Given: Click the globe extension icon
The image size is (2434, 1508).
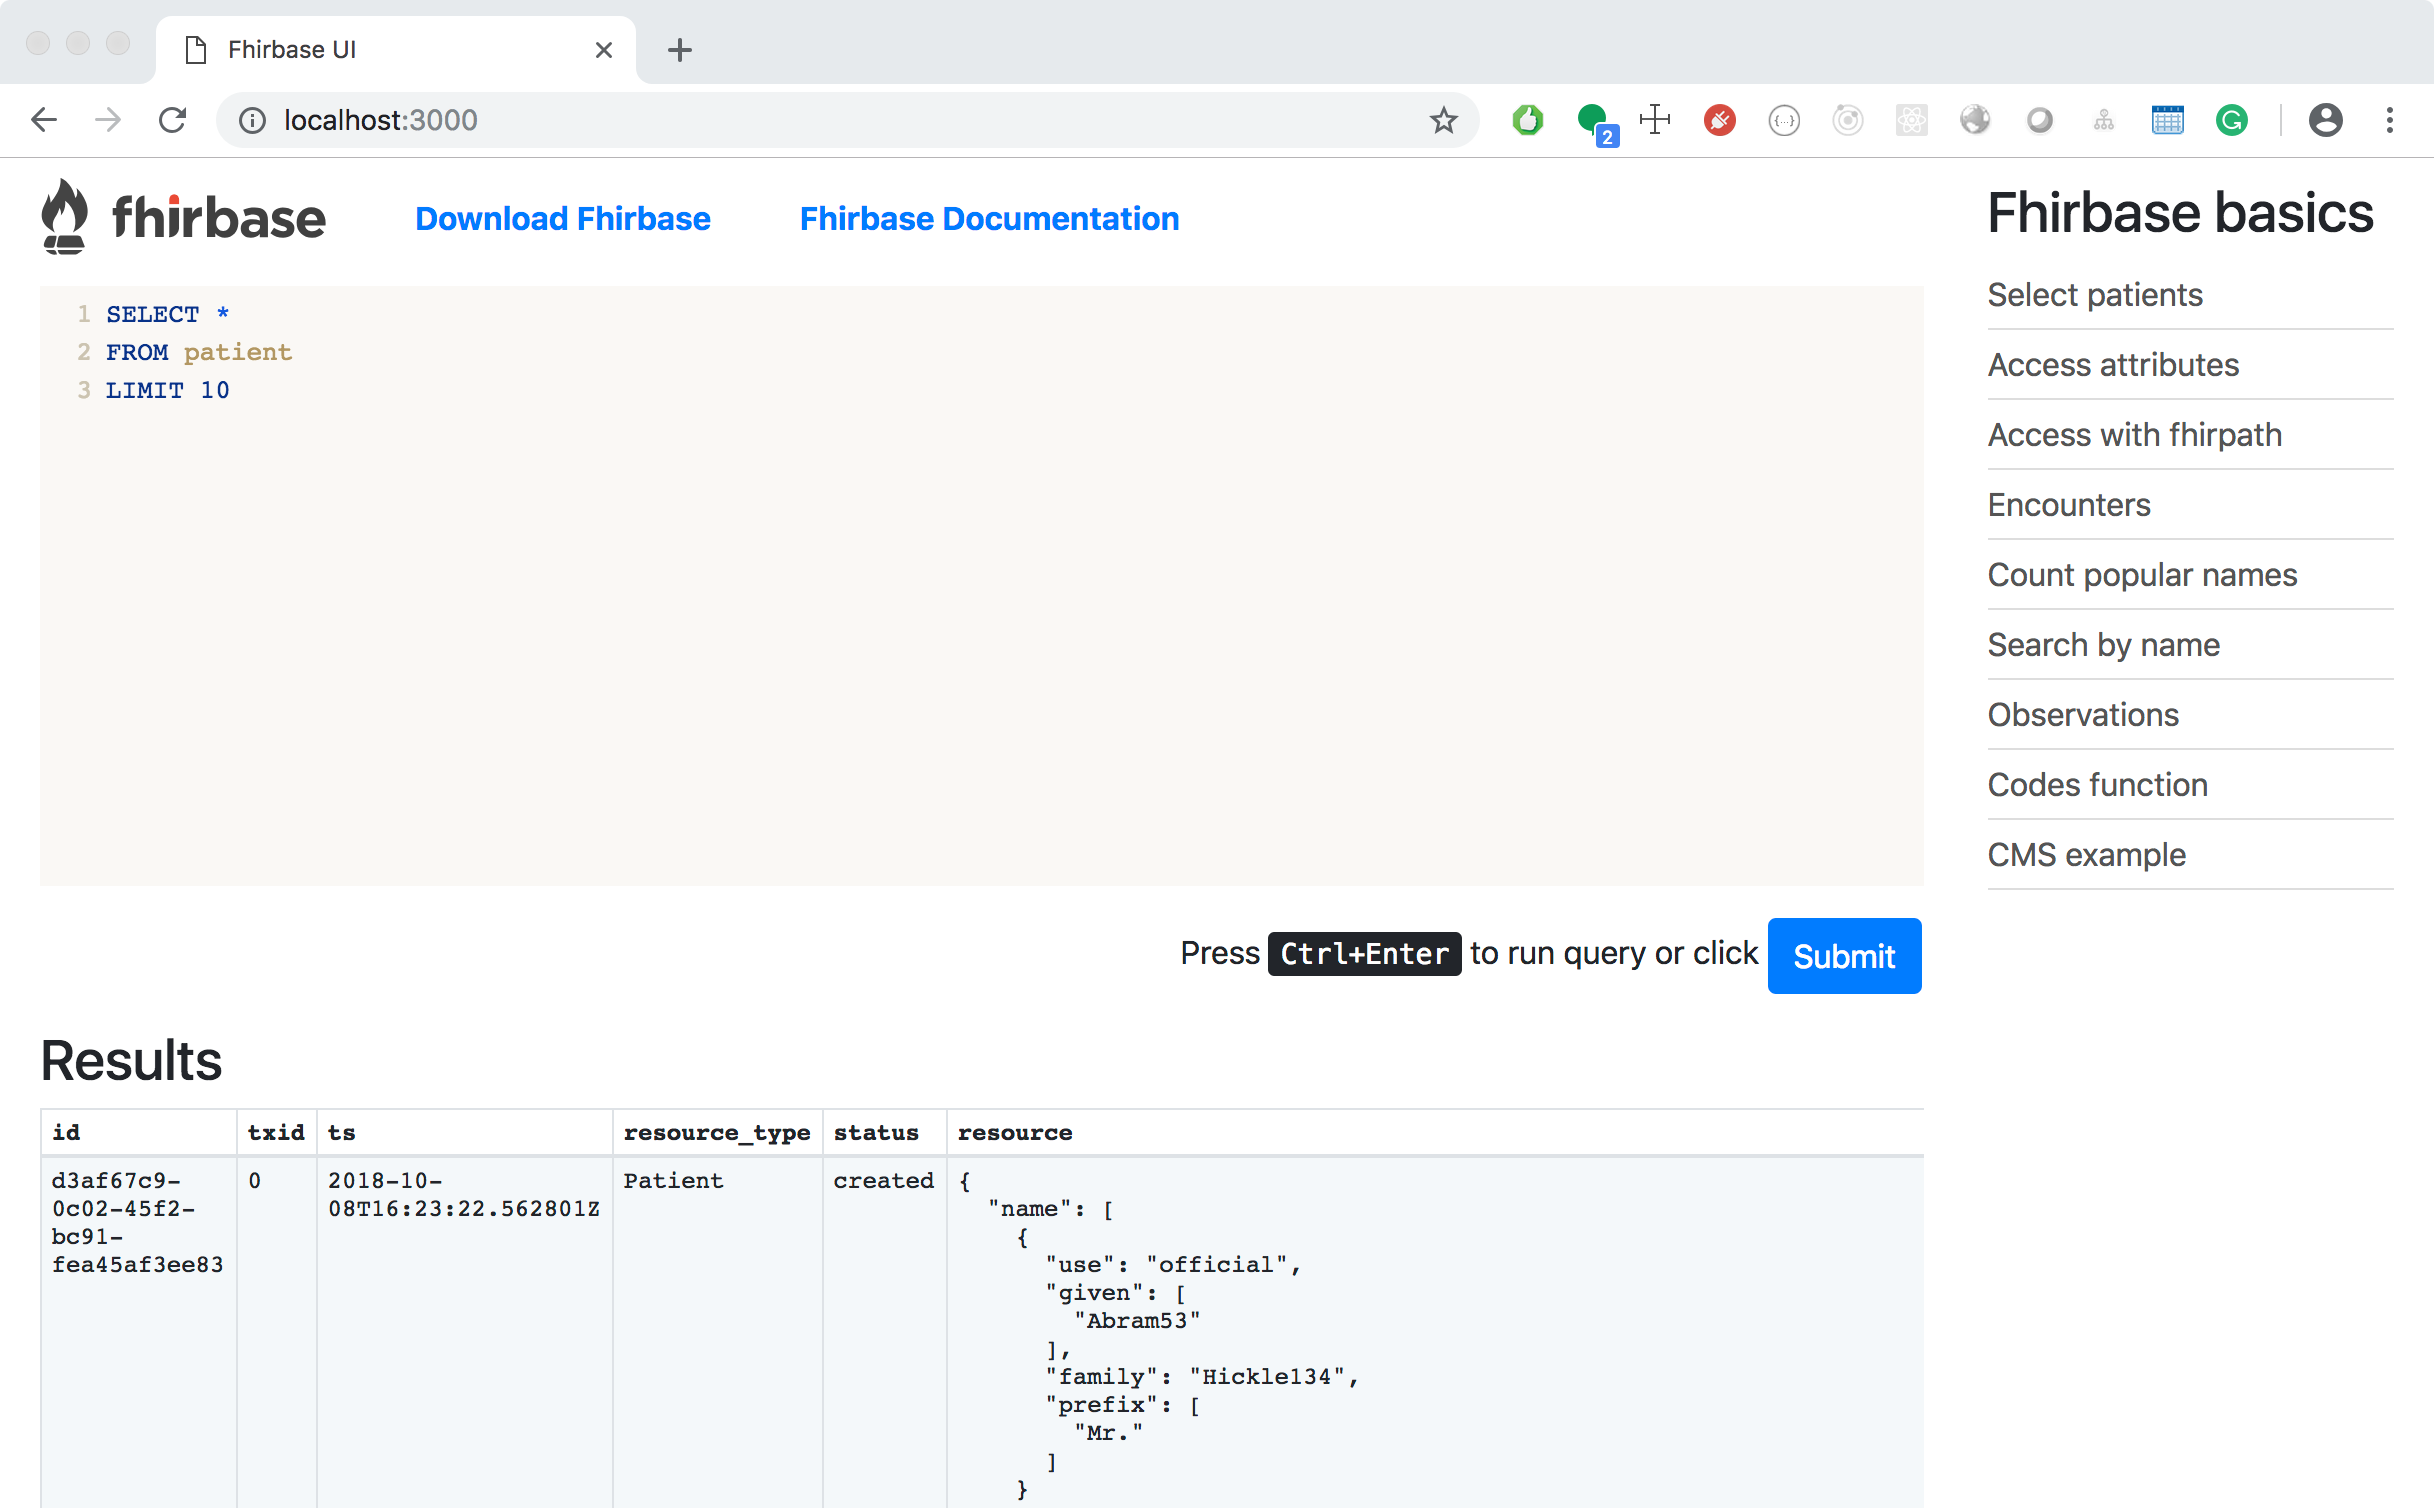Looking at the screenshot, I should pyautogui.click(x=1976, y=120).
